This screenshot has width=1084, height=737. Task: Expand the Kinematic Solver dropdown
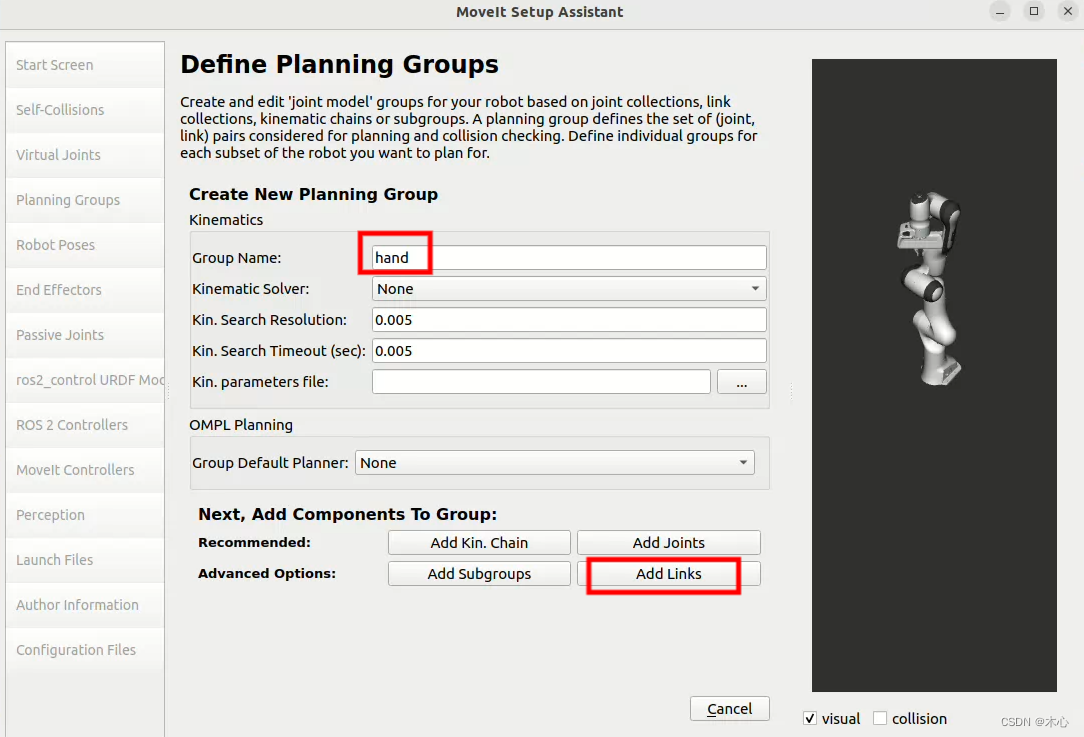569,288
